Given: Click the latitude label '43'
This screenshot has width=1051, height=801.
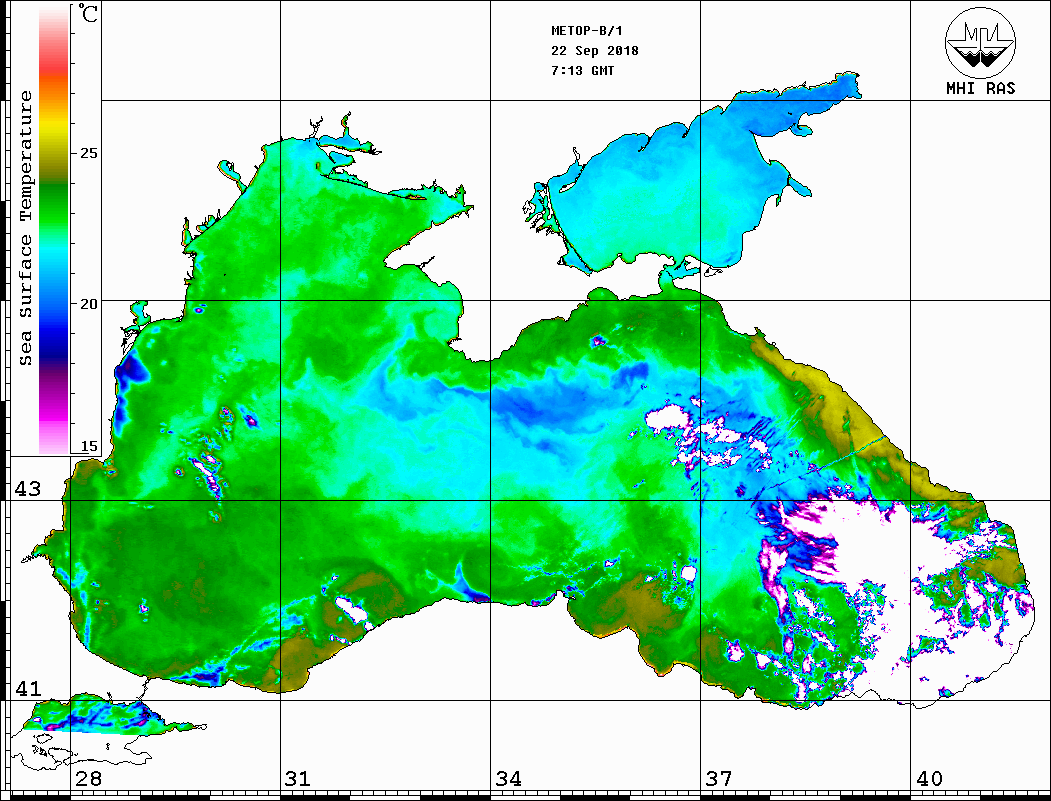Looking at the screenshot, I should (28, 489).
